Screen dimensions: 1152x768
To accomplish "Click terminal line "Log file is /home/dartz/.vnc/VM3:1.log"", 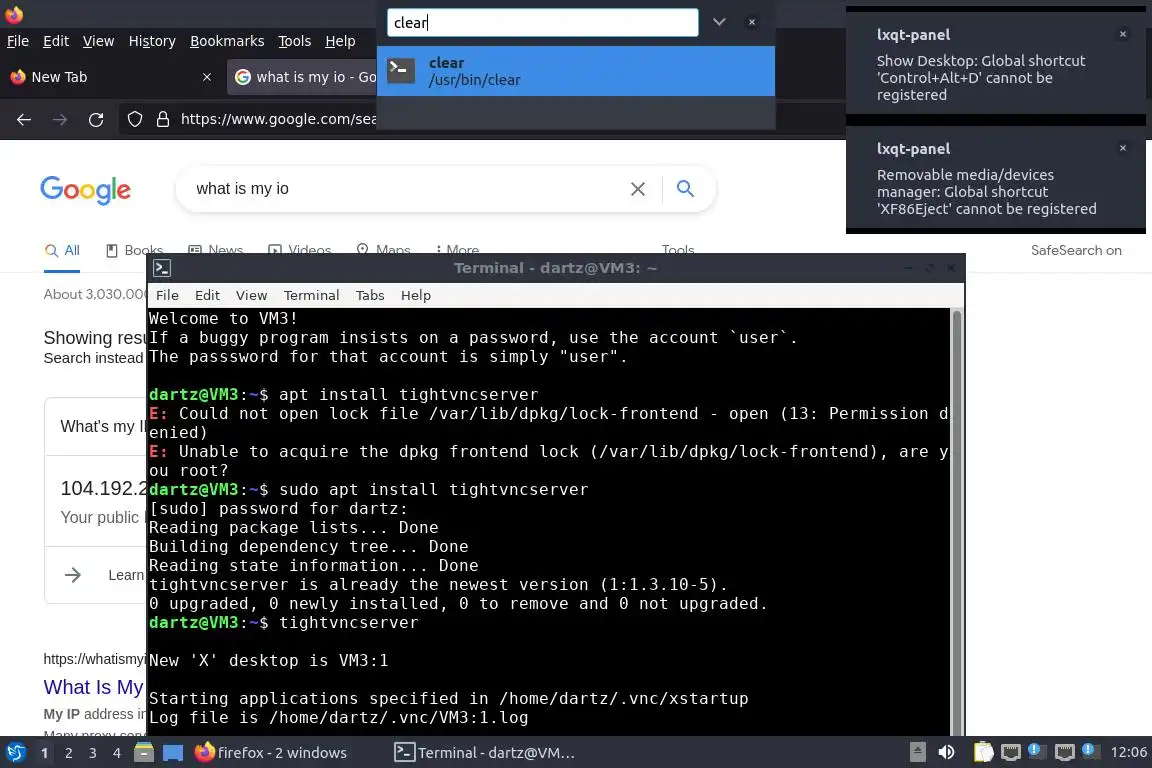I will point(339,717).
